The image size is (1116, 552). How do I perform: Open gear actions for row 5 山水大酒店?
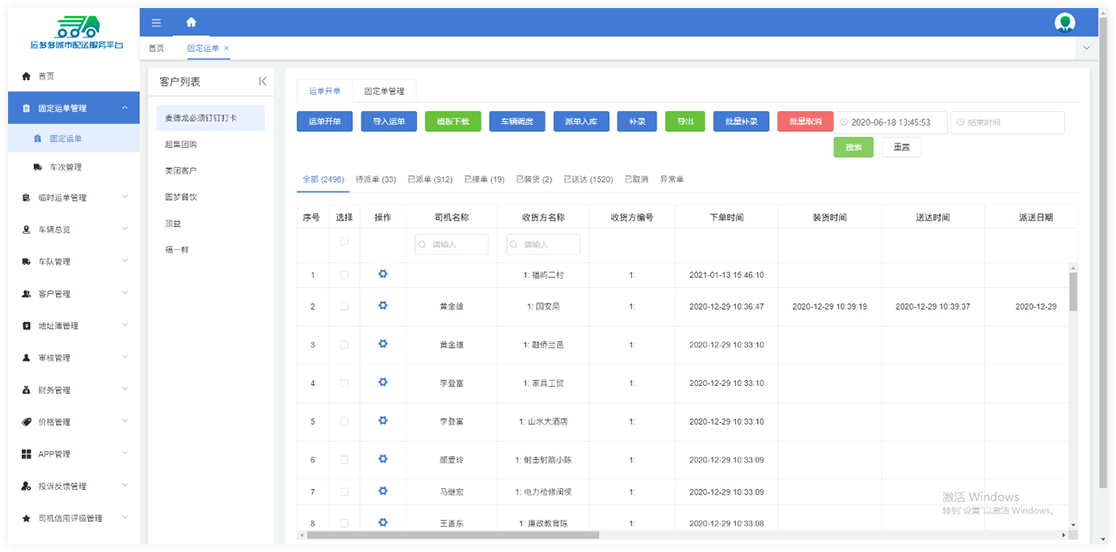pos(383,420)
